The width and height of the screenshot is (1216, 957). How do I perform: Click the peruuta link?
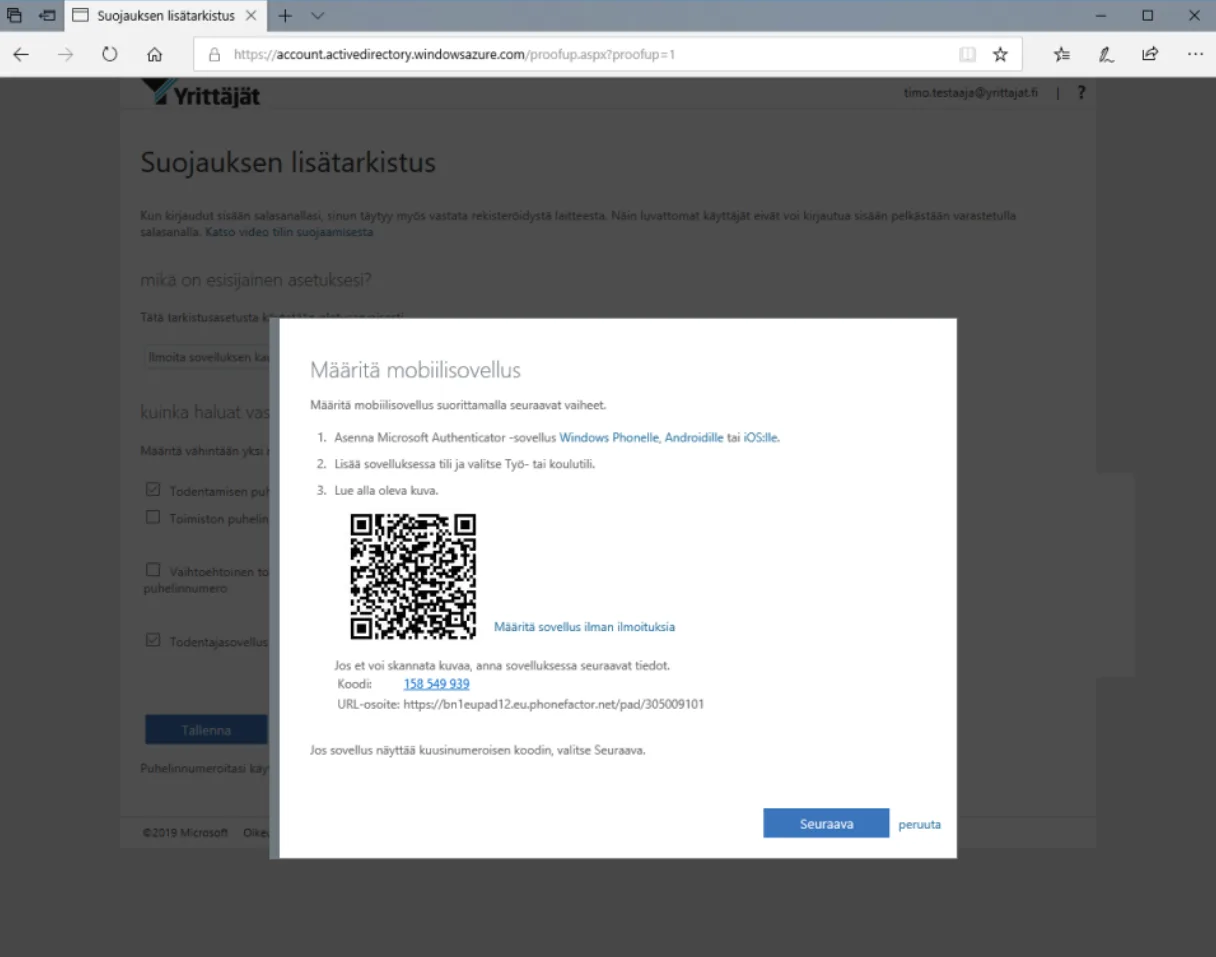coord(919,825)
